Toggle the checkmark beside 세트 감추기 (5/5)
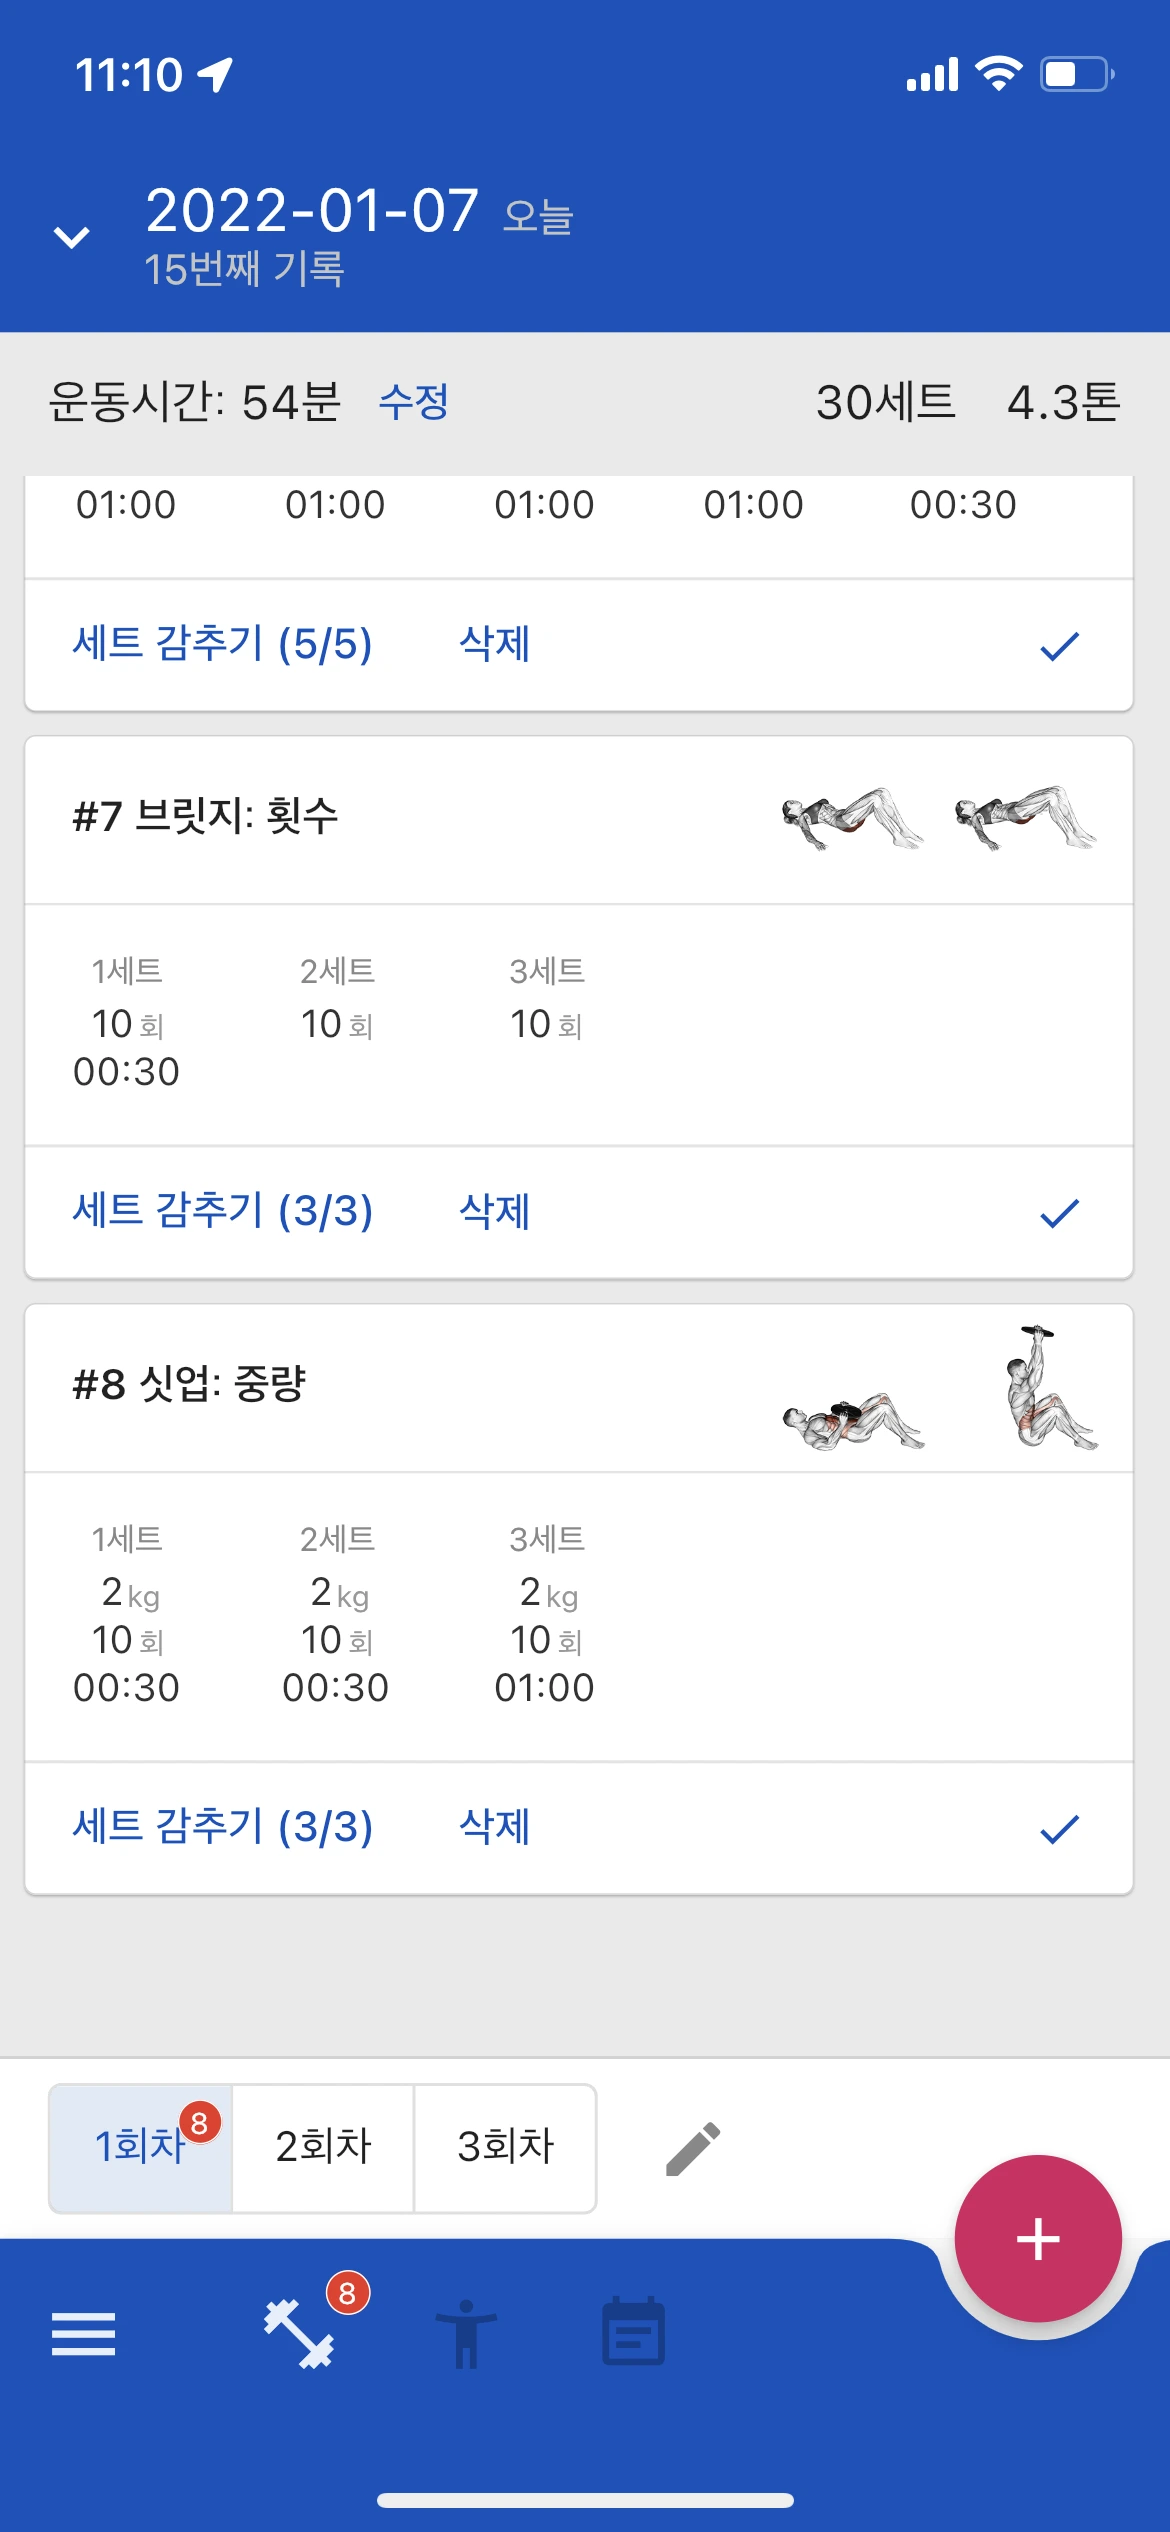 coord(1059,646)
